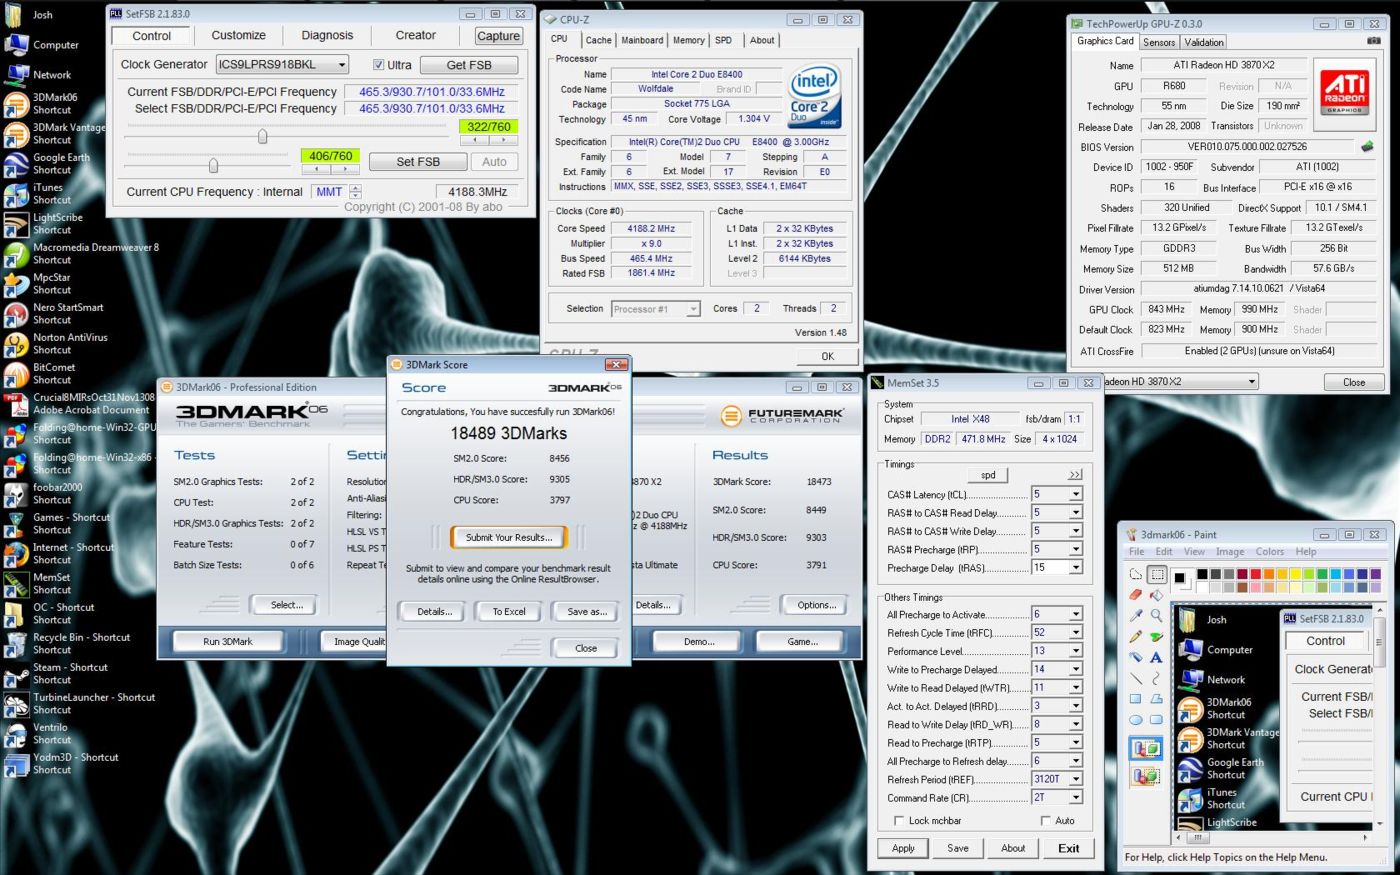Switch to the Sensors tab in GPU-Z

1159,42
